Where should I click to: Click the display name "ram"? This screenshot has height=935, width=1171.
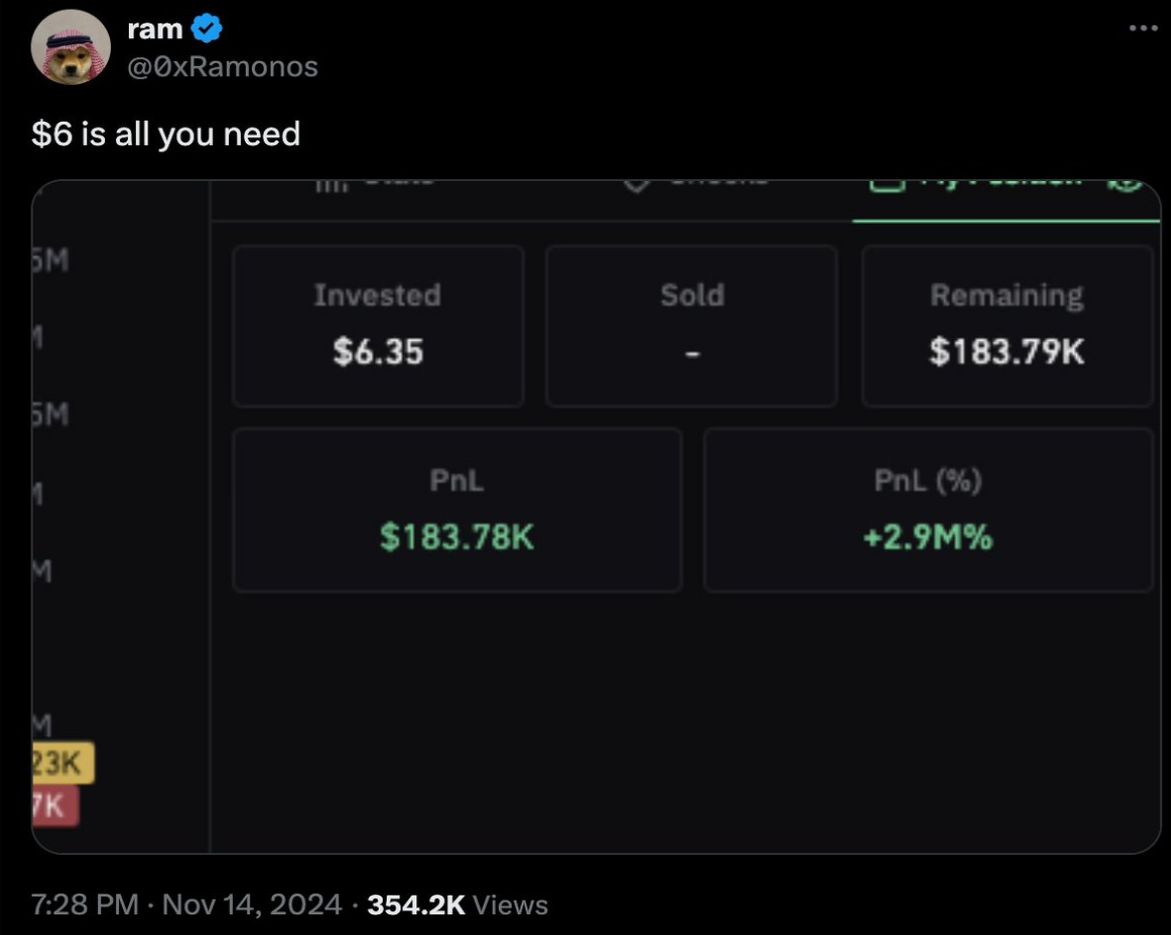pyautogui.click(x=155, y=30)
